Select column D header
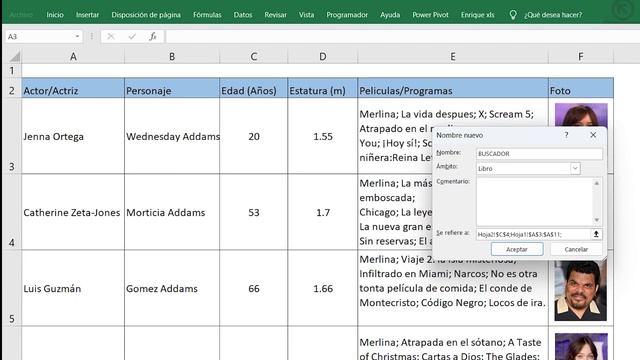This screenshot has height=360, width=640. (x=322, y=56)
